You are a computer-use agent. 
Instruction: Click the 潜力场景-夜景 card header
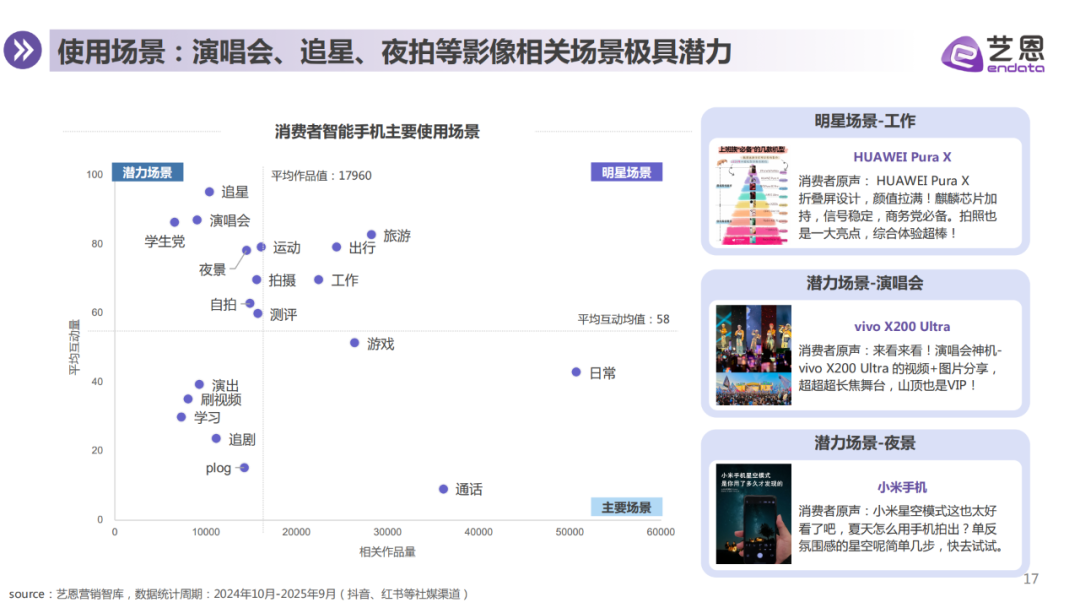tap(865, 443)
